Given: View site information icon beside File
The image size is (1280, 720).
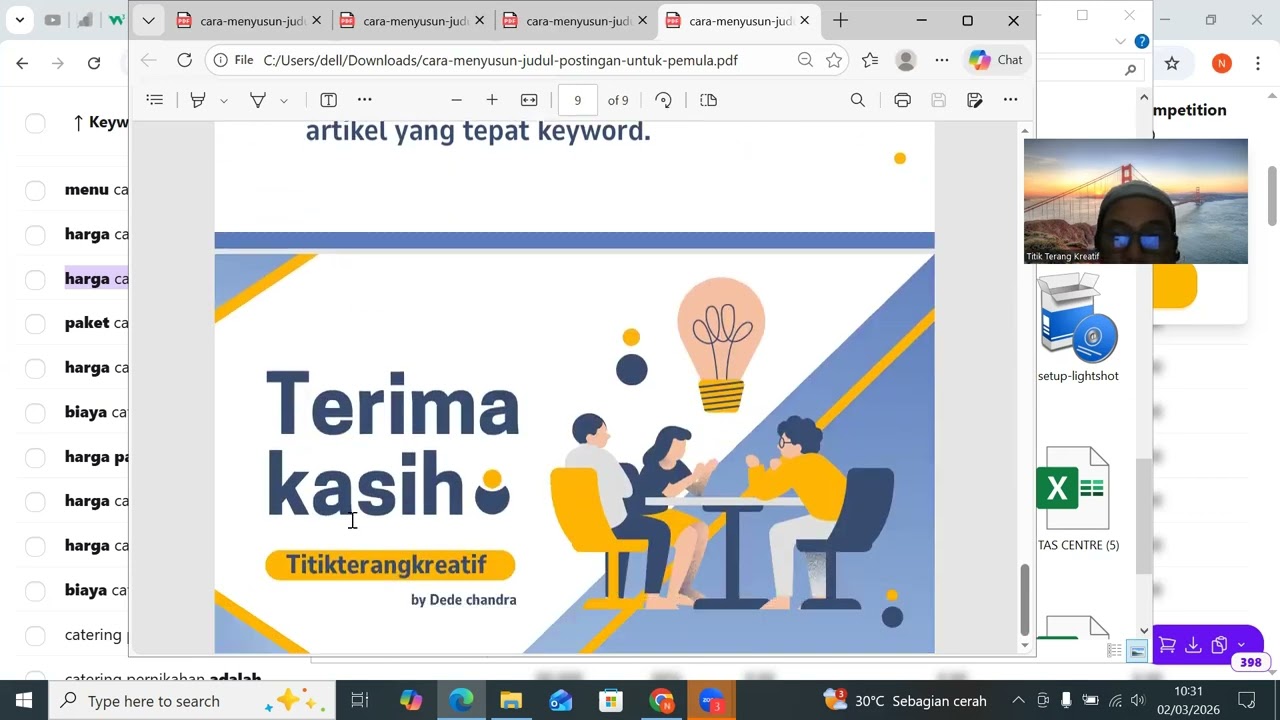Looking at the screenshot, I should click(x=220, y=60).
